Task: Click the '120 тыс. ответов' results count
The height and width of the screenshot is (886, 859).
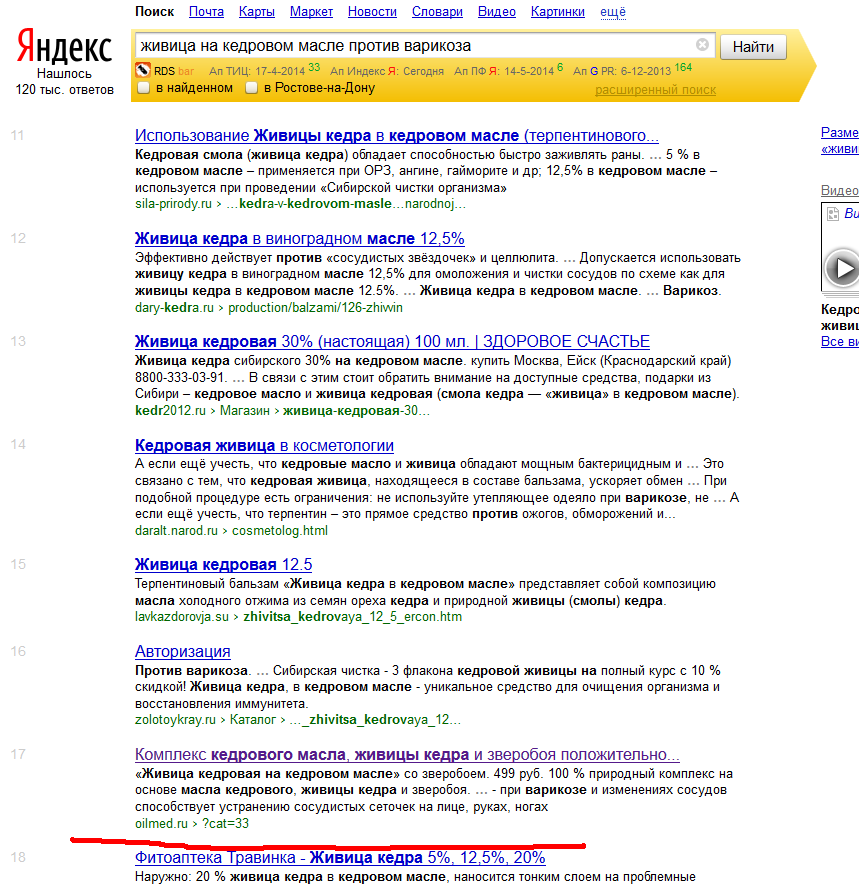Action: pyautogui.click(x=64, y=90)
